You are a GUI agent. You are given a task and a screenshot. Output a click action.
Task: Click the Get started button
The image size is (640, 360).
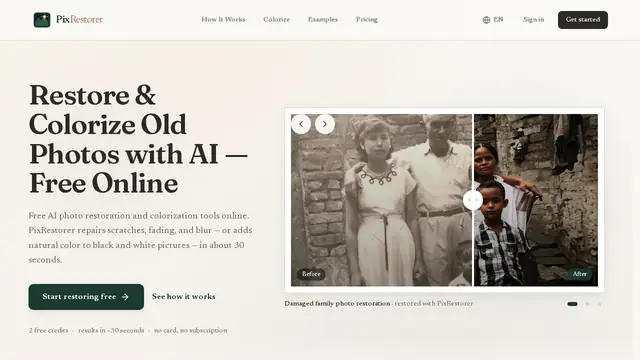coord(583,20)
